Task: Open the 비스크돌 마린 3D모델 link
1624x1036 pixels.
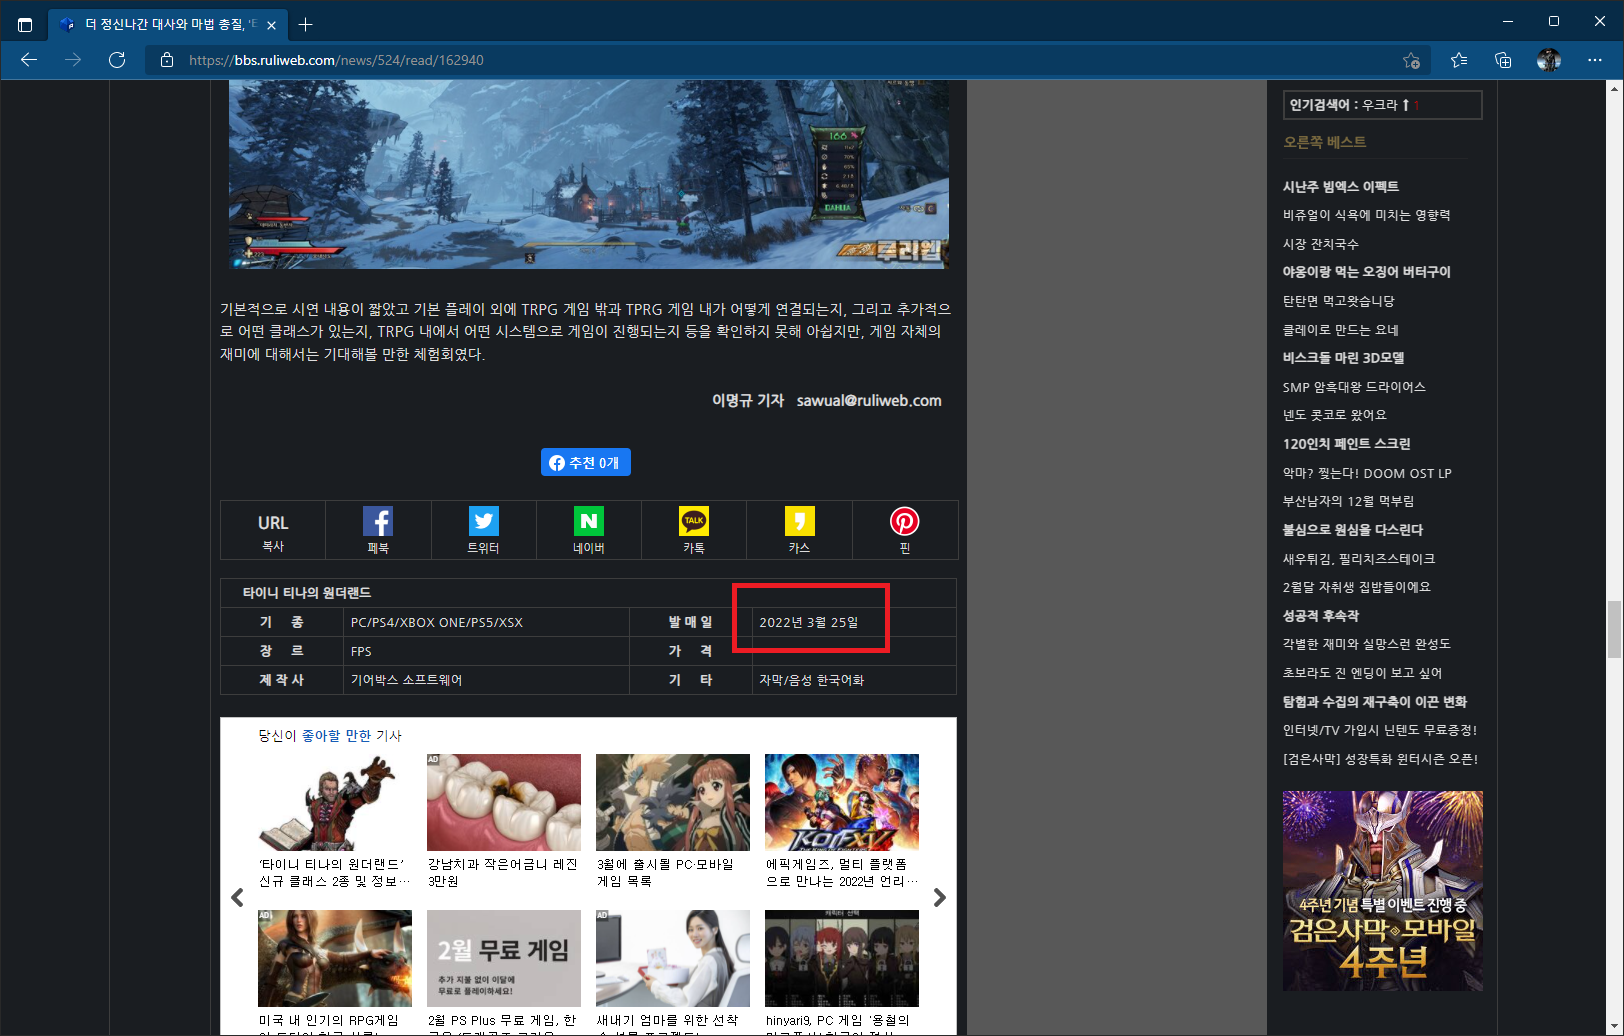Action: tap(1343, 358)
